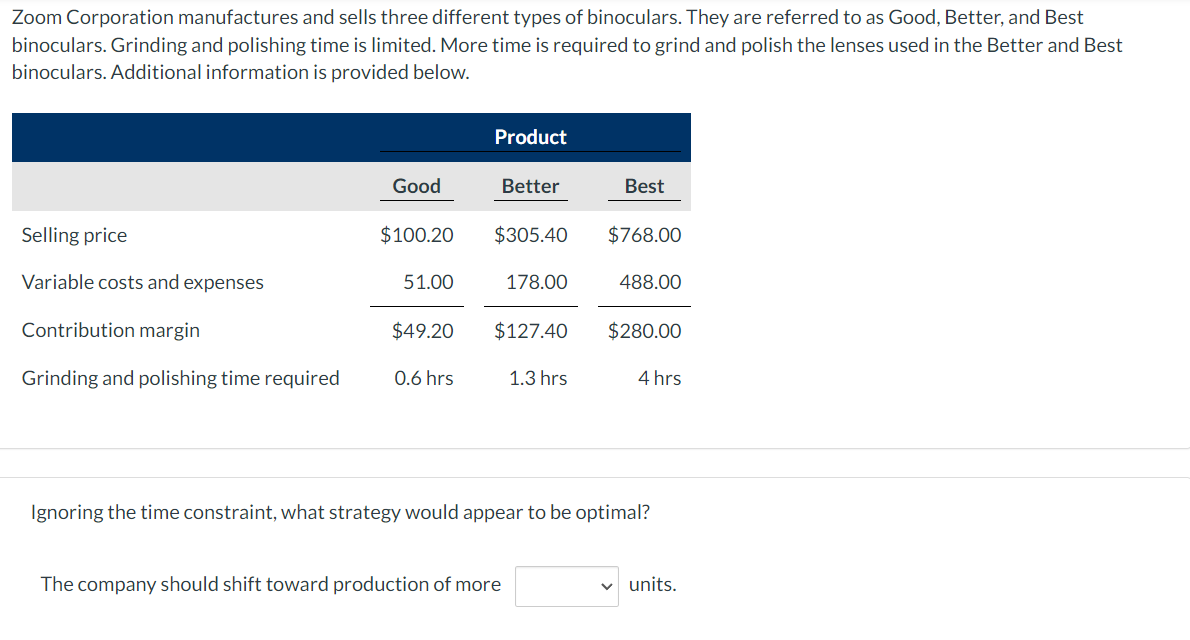Select the Better selling price $305.40
Image resolution: width=1190 pixels, height=640 pixels.
pyautogui.click(x=530, y=235)
